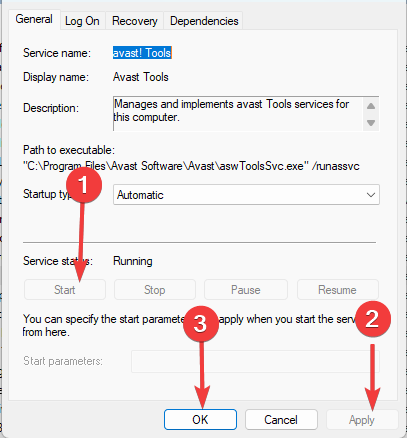Click the Cancel button
407x438 pixels.
(x=281, y=420)
